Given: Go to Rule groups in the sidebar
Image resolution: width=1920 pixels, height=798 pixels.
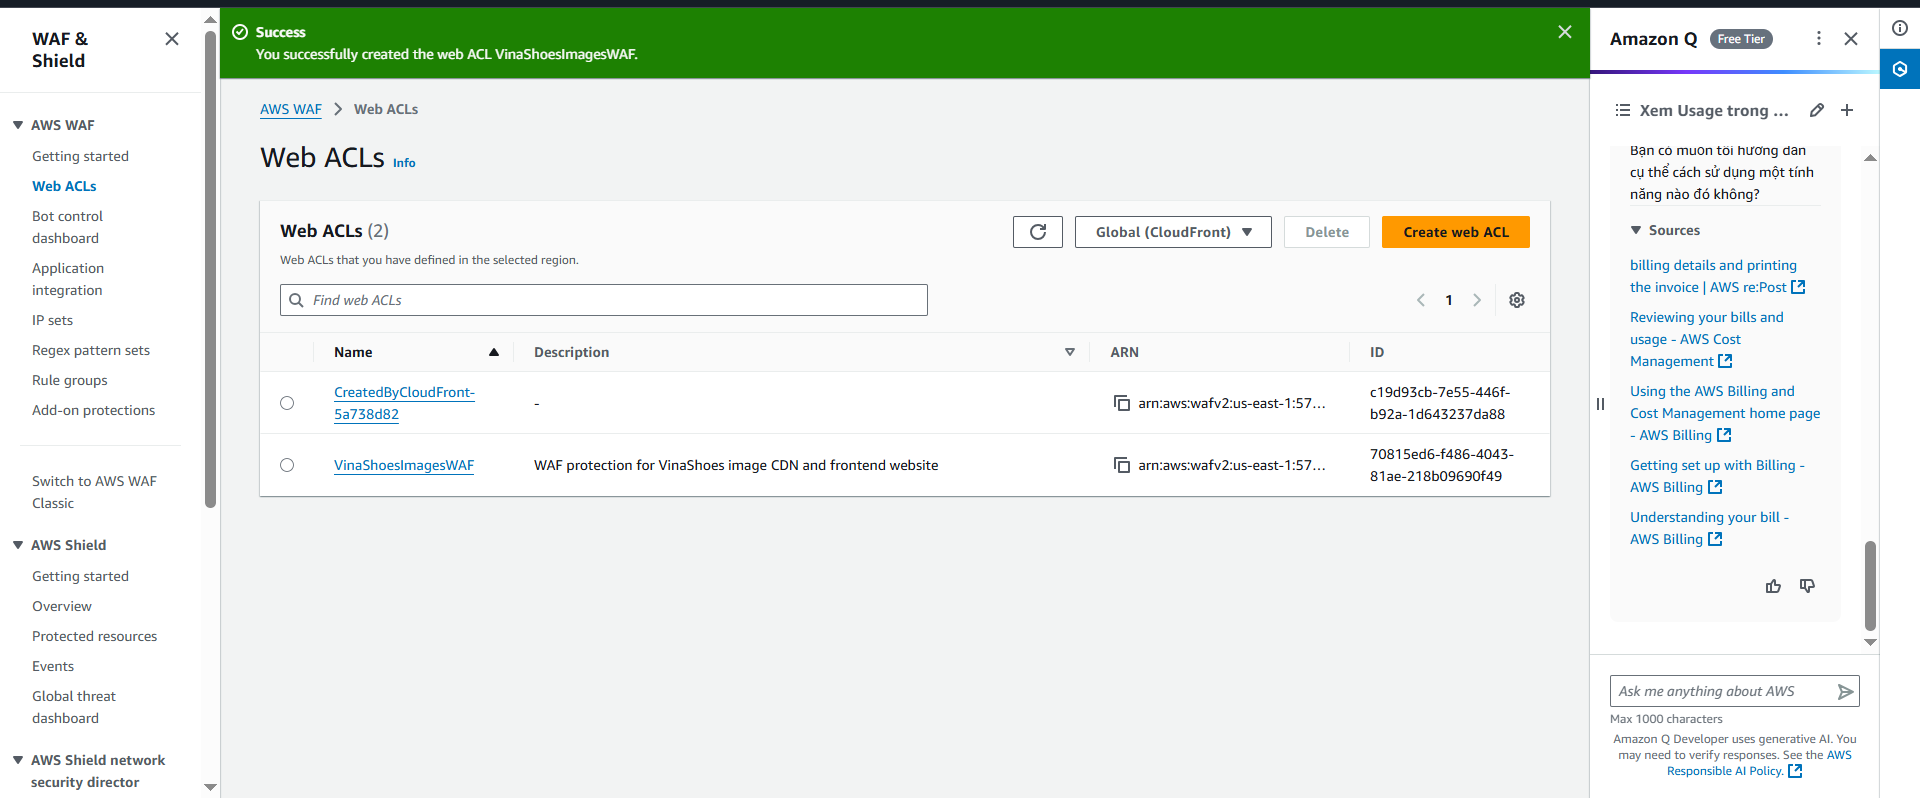Looking at the screenshot, I should point(69,380).
